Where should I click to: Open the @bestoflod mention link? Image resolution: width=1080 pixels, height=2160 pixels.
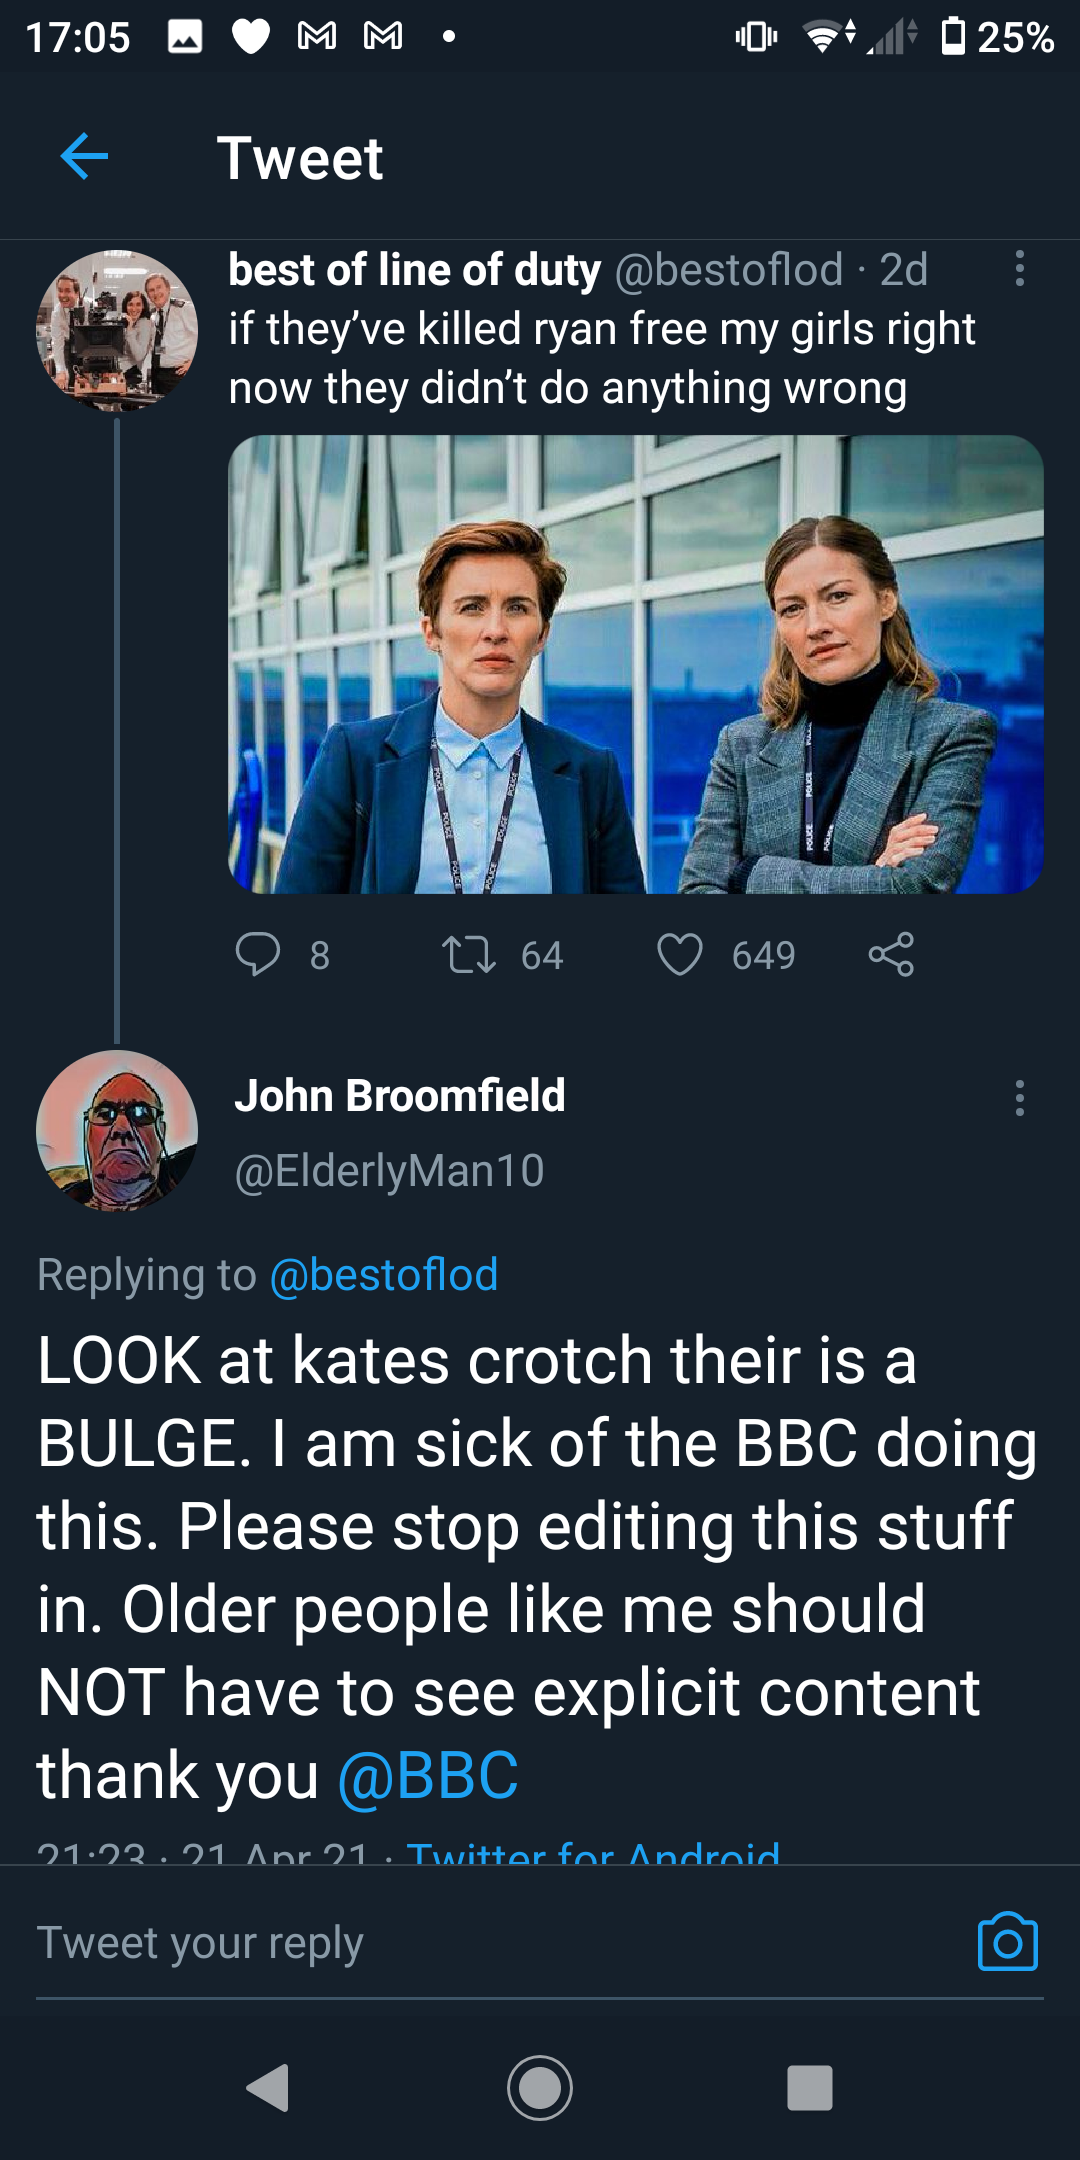(384, 1275)
